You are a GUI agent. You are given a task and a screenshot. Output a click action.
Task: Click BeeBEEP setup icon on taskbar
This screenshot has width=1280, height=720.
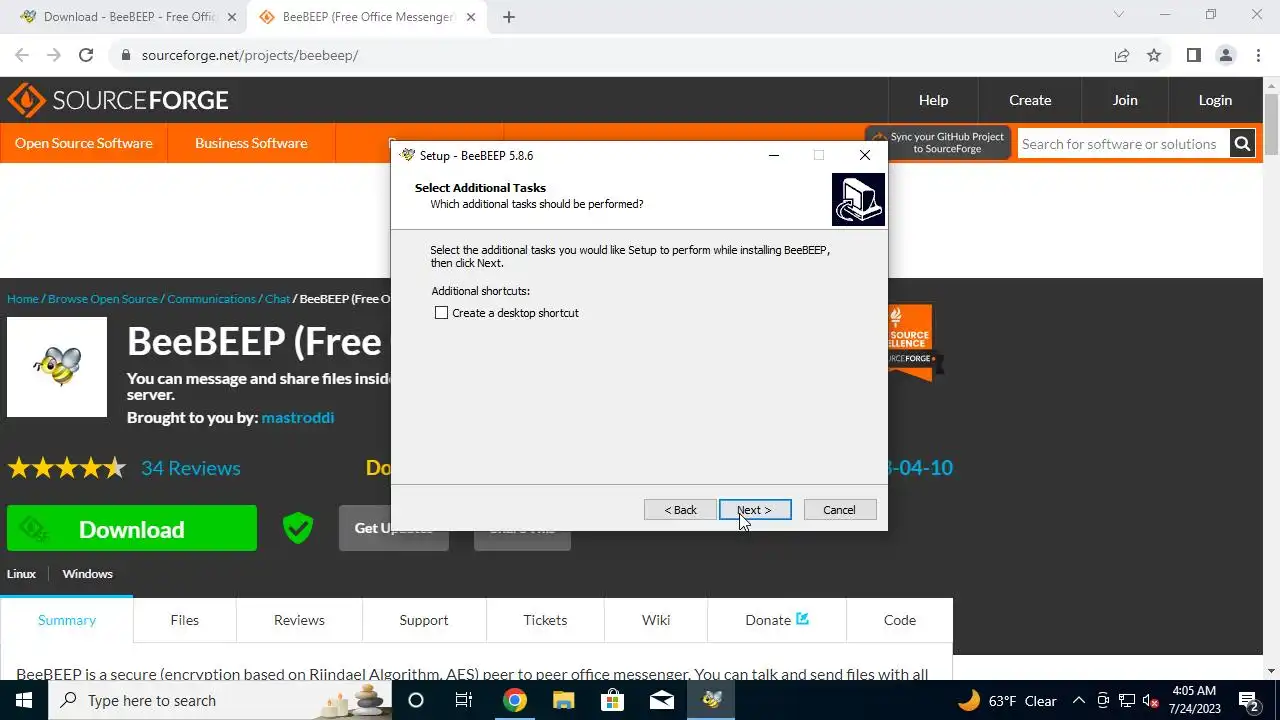click(711, 700)
